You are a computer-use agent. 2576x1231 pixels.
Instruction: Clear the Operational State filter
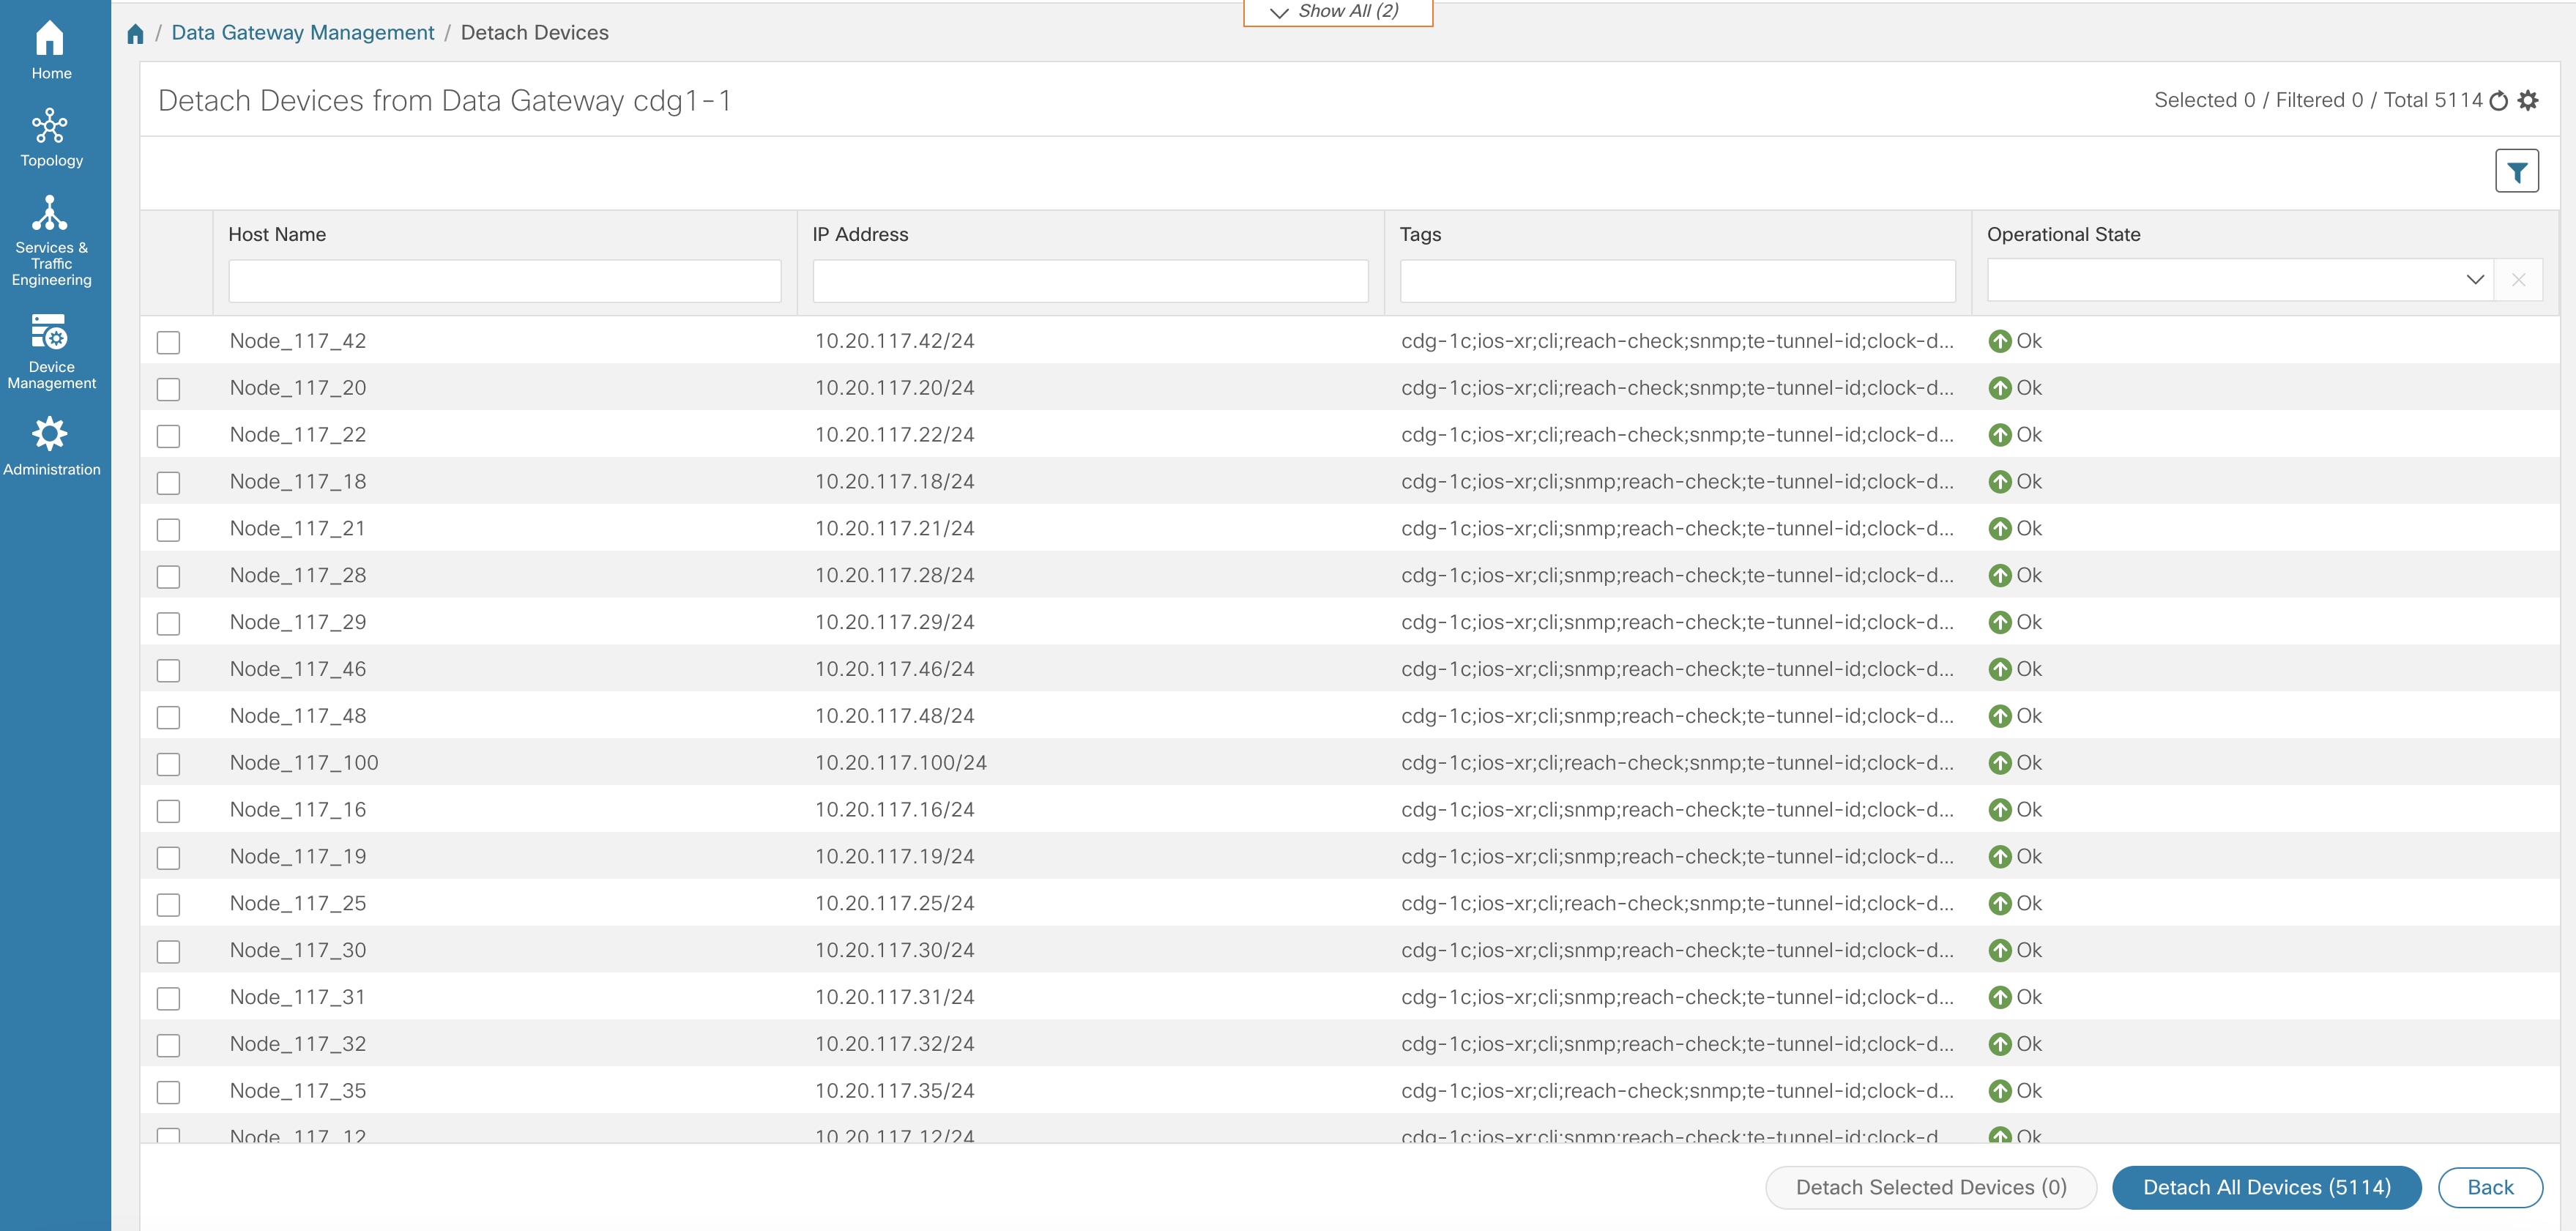(x=2518, y=280)
